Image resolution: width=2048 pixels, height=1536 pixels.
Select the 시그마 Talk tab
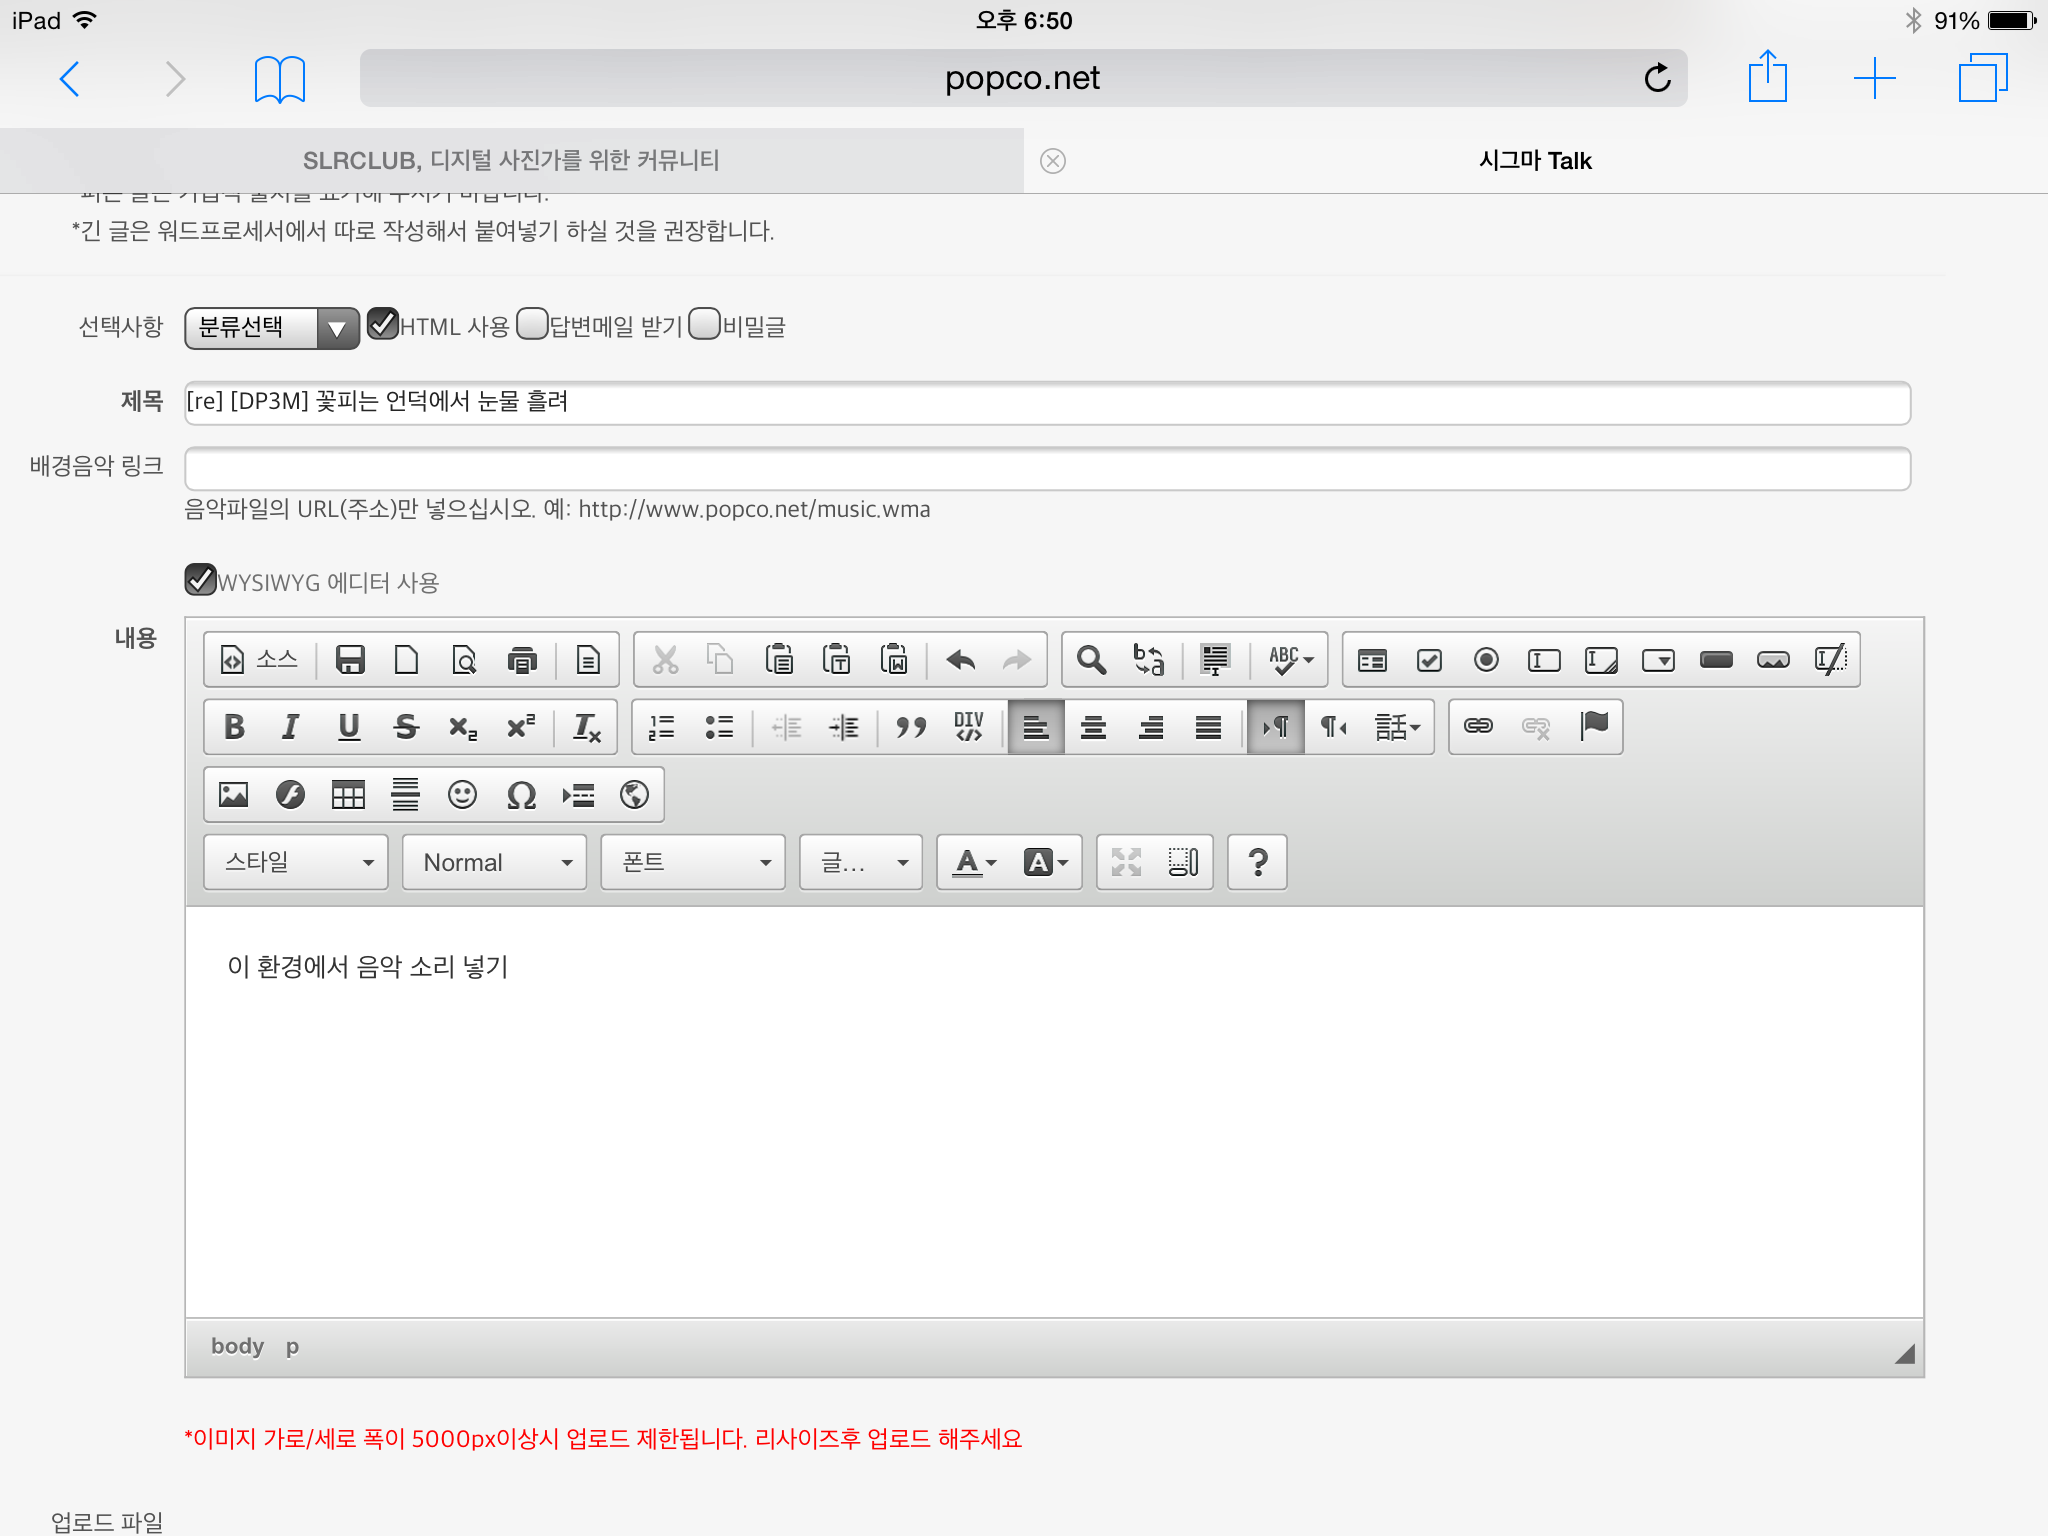(x=1536, y=161)
